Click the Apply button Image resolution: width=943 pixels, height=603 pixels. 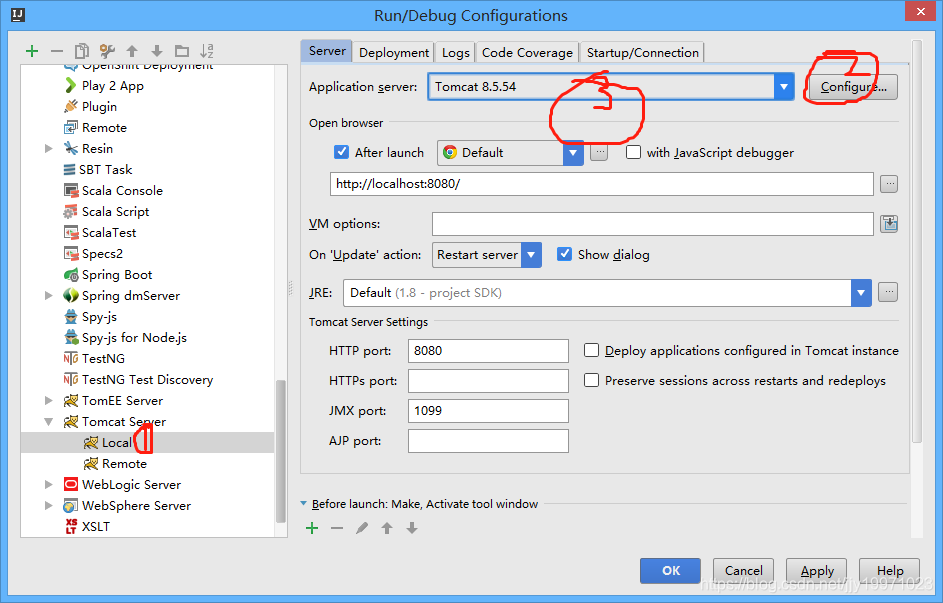coord(817,571)
